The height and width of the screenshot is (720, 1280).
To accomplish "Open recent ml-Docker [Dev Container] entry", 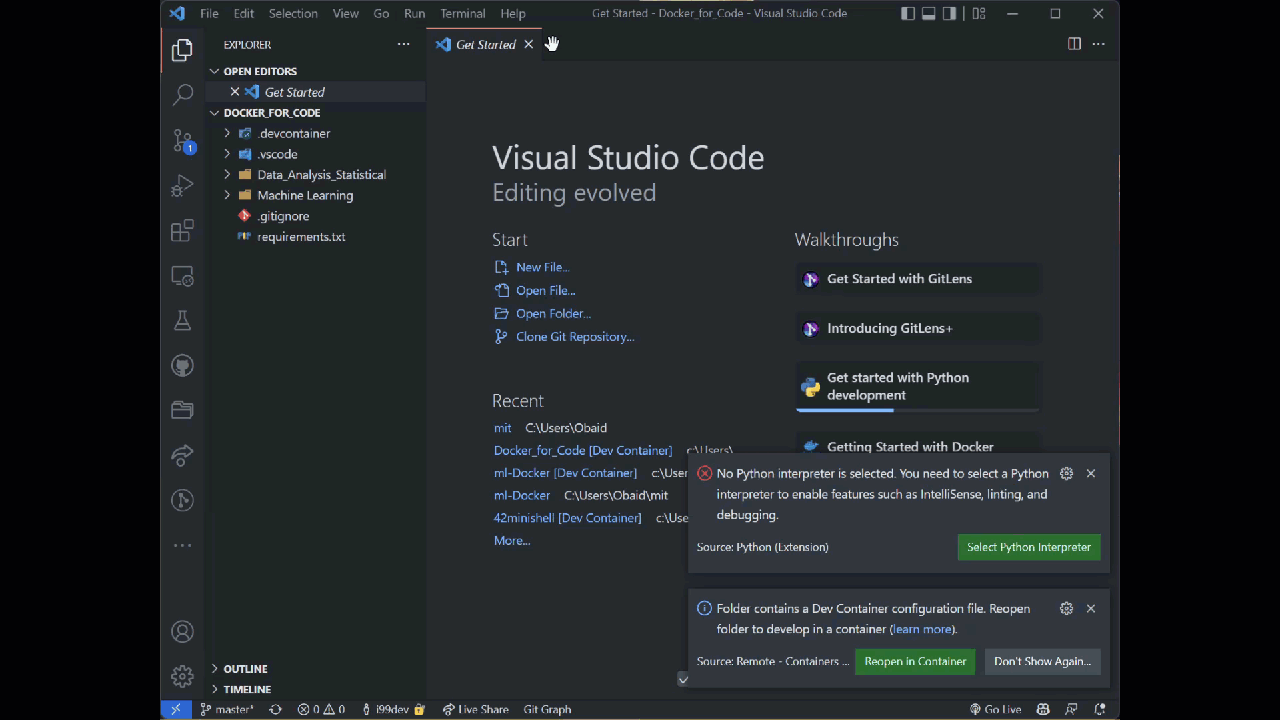I will pos(565,473).
